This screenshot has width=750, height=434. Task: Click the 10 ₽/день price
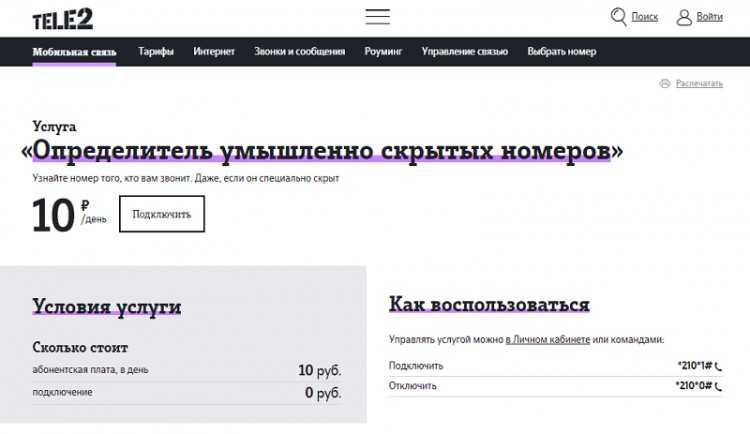coord(69,215)
